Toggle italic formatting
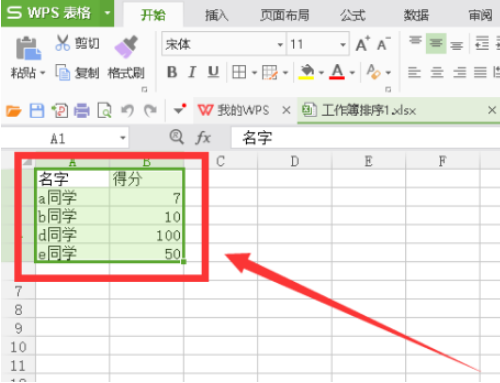Image resolution: width=500 pixels, height=383 pixels. 192,72
